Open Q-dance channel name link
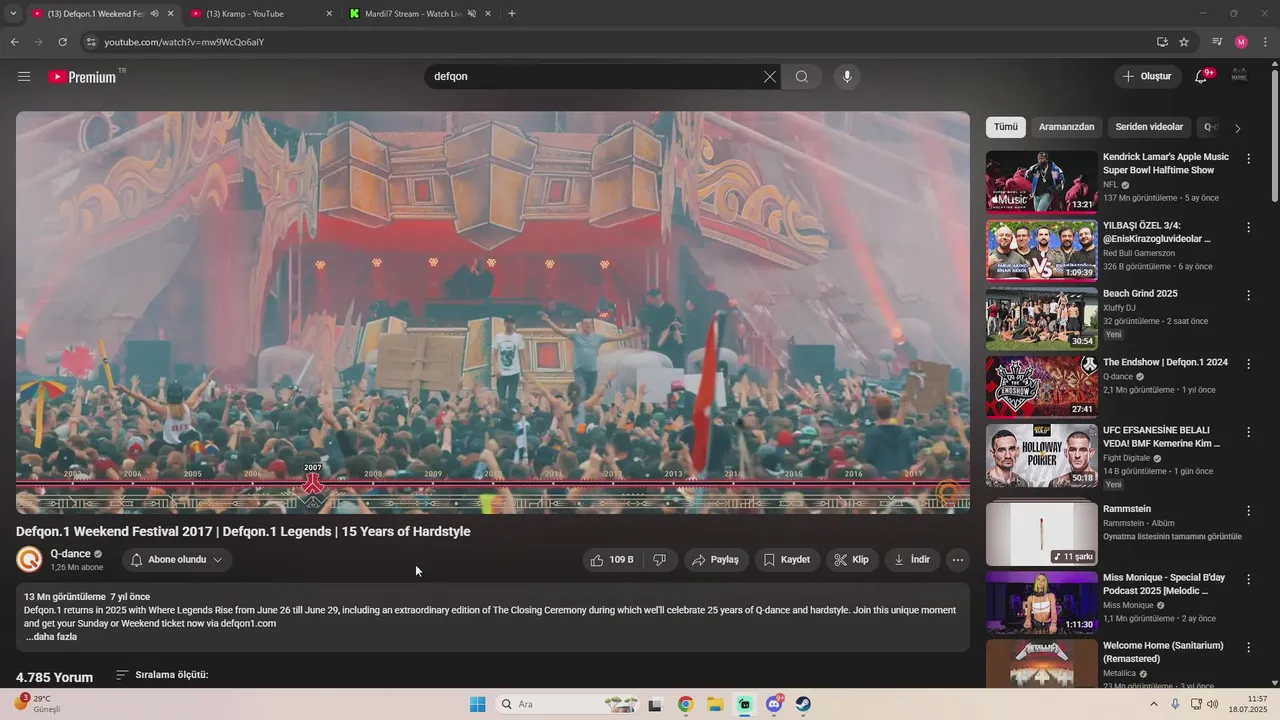1280x720 pixels. click(70, 554)
